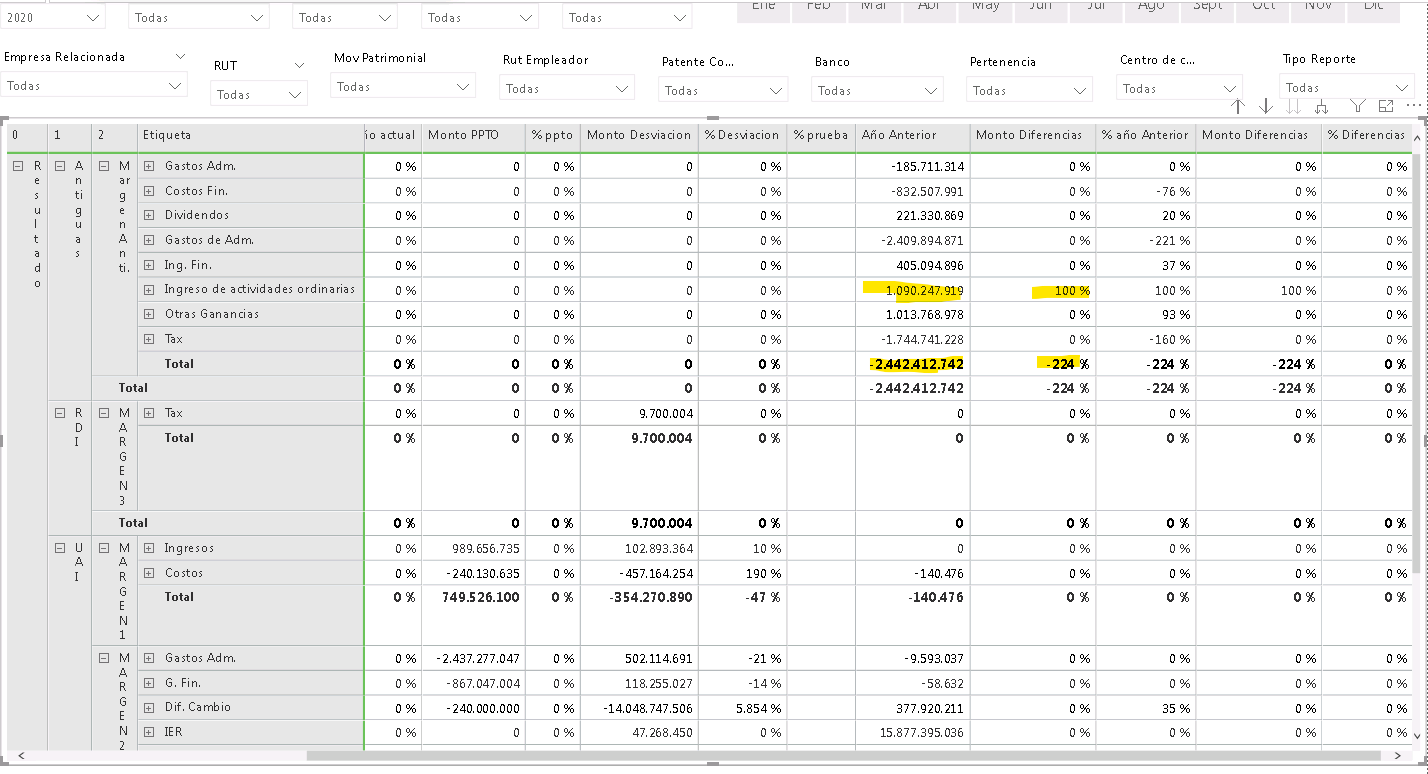Sort by the Año Anterior column header
This screenshot has width=1428, height=774.
[x=912, y=135]
